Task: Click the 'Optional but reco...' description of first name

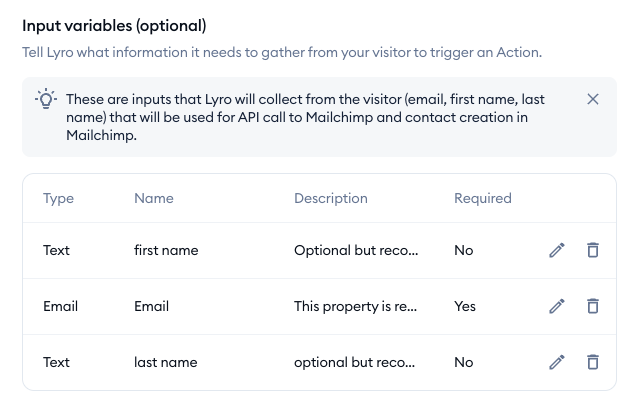Action: pyautogui.click(x=356, y=250)
